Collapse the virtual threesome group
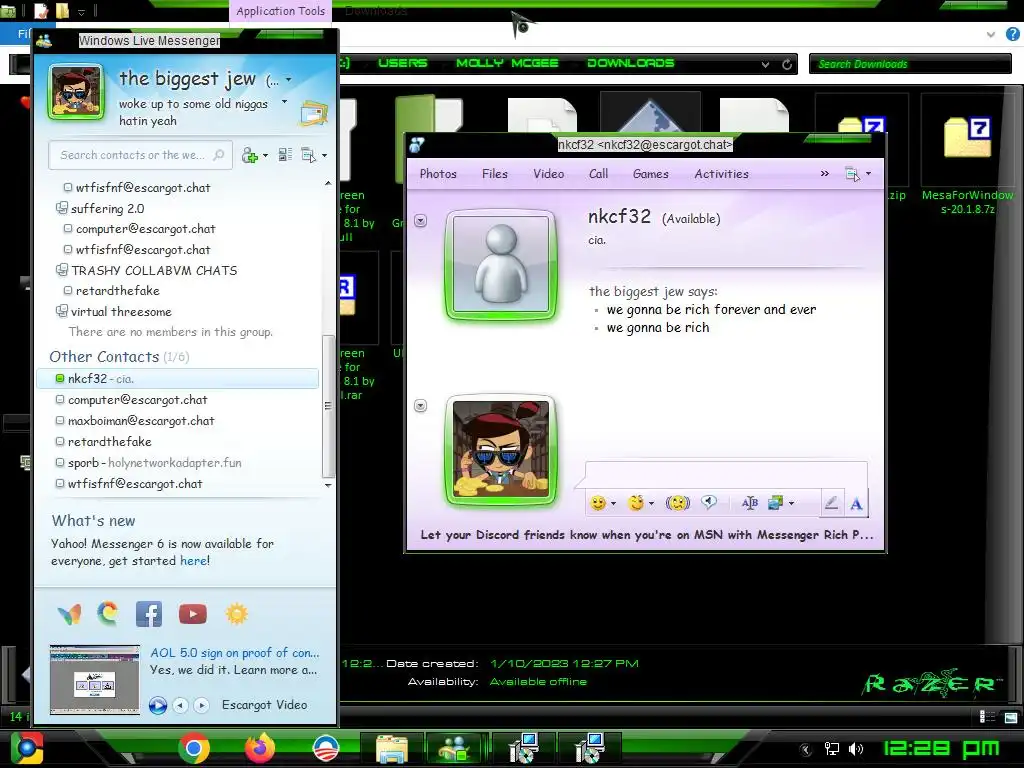This screenshot has height=768, width=1024. pos(61,311)
